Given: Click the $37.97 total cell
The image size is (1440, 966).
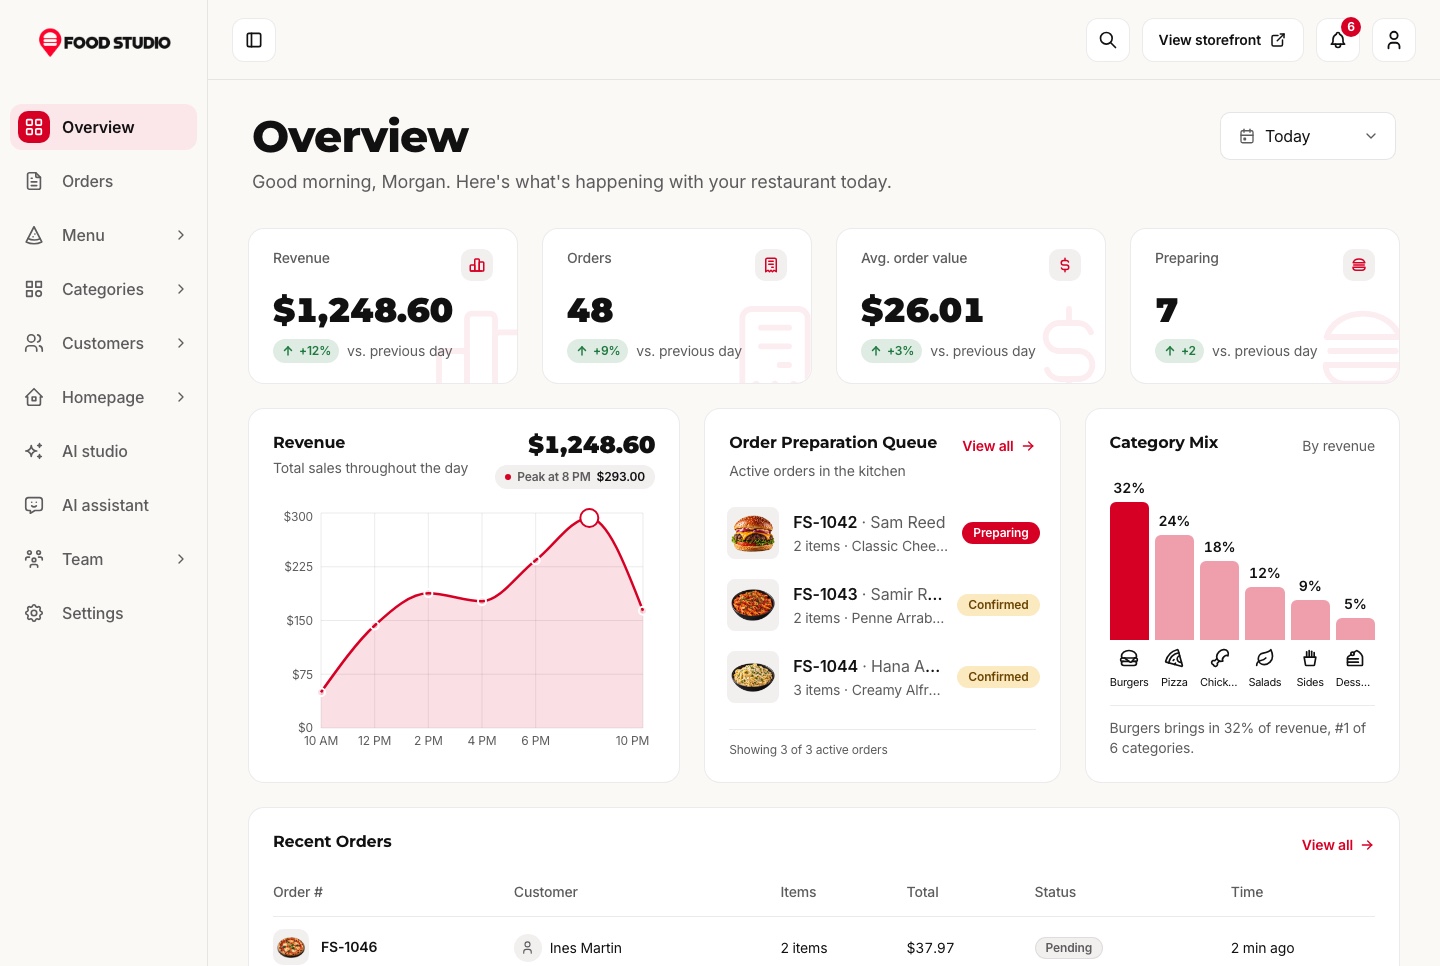Looking at the screenshot, I should (x=930, y=948).
